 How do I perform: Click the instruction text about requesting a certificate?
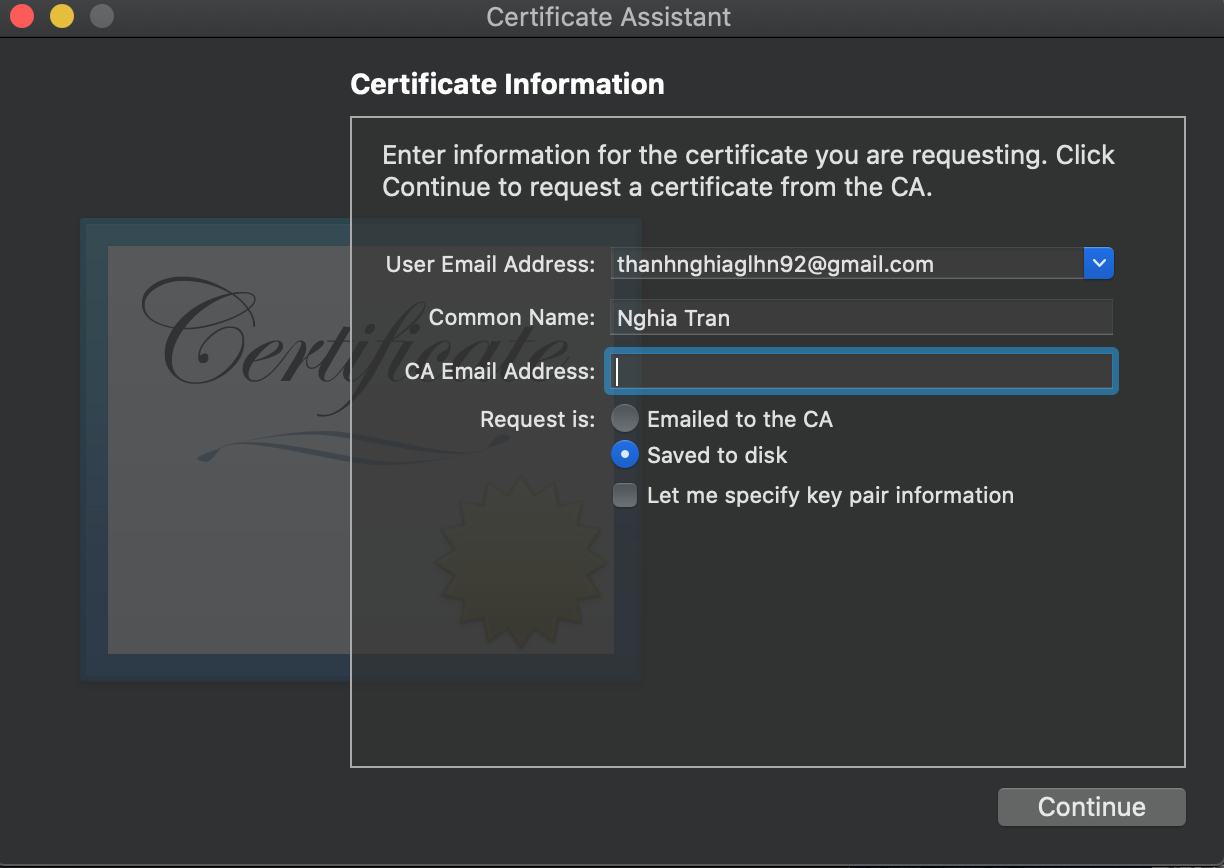[748, 171]
